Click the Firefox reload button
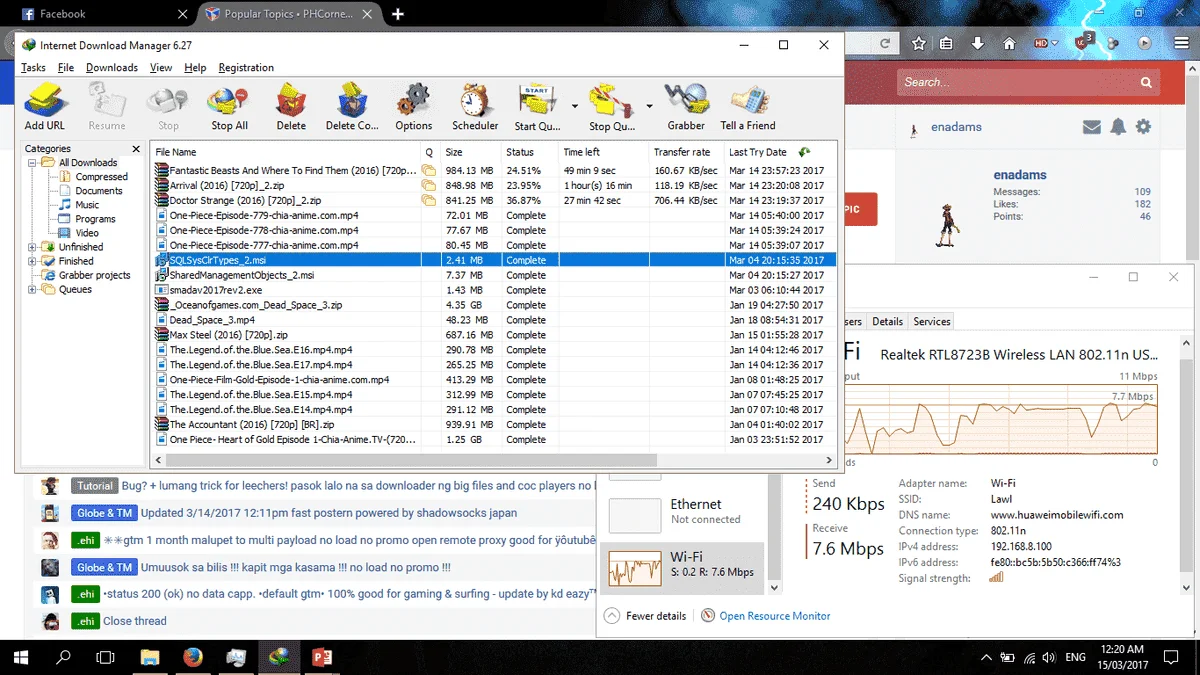Viewport: 1200px width, 675px height. coord(885,43)
